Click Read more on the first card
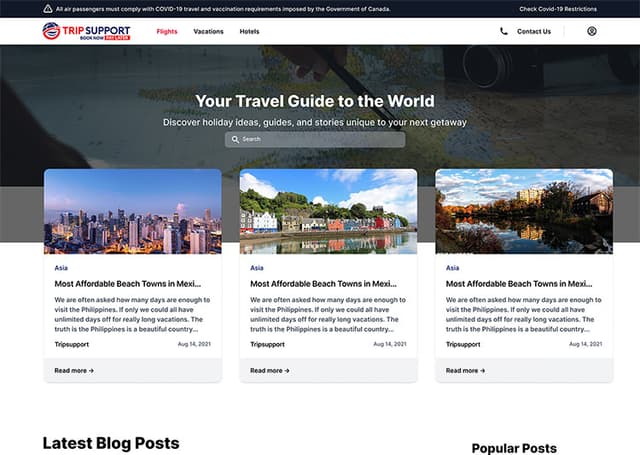Image resolution: width=640 pixels, height=455 pixels. (x=74, y=370)
